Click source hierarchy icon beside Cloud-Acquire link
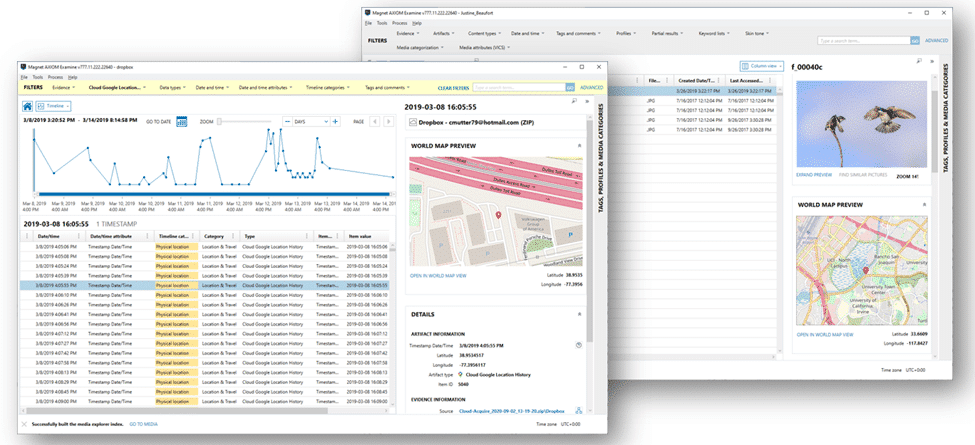This screenshot has height=445, width=975. pyautogui.click(x=578, y=411)
